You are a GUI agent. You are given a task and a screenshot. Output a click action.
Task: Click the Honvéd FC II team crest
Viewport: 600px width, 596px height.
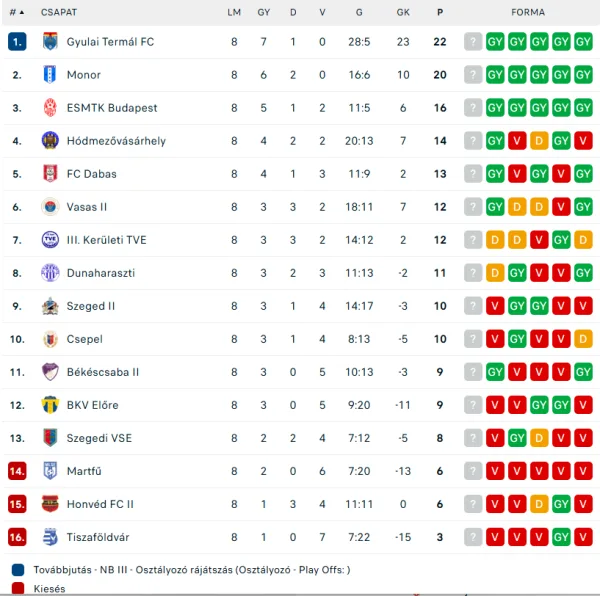(x=50, y=504)
